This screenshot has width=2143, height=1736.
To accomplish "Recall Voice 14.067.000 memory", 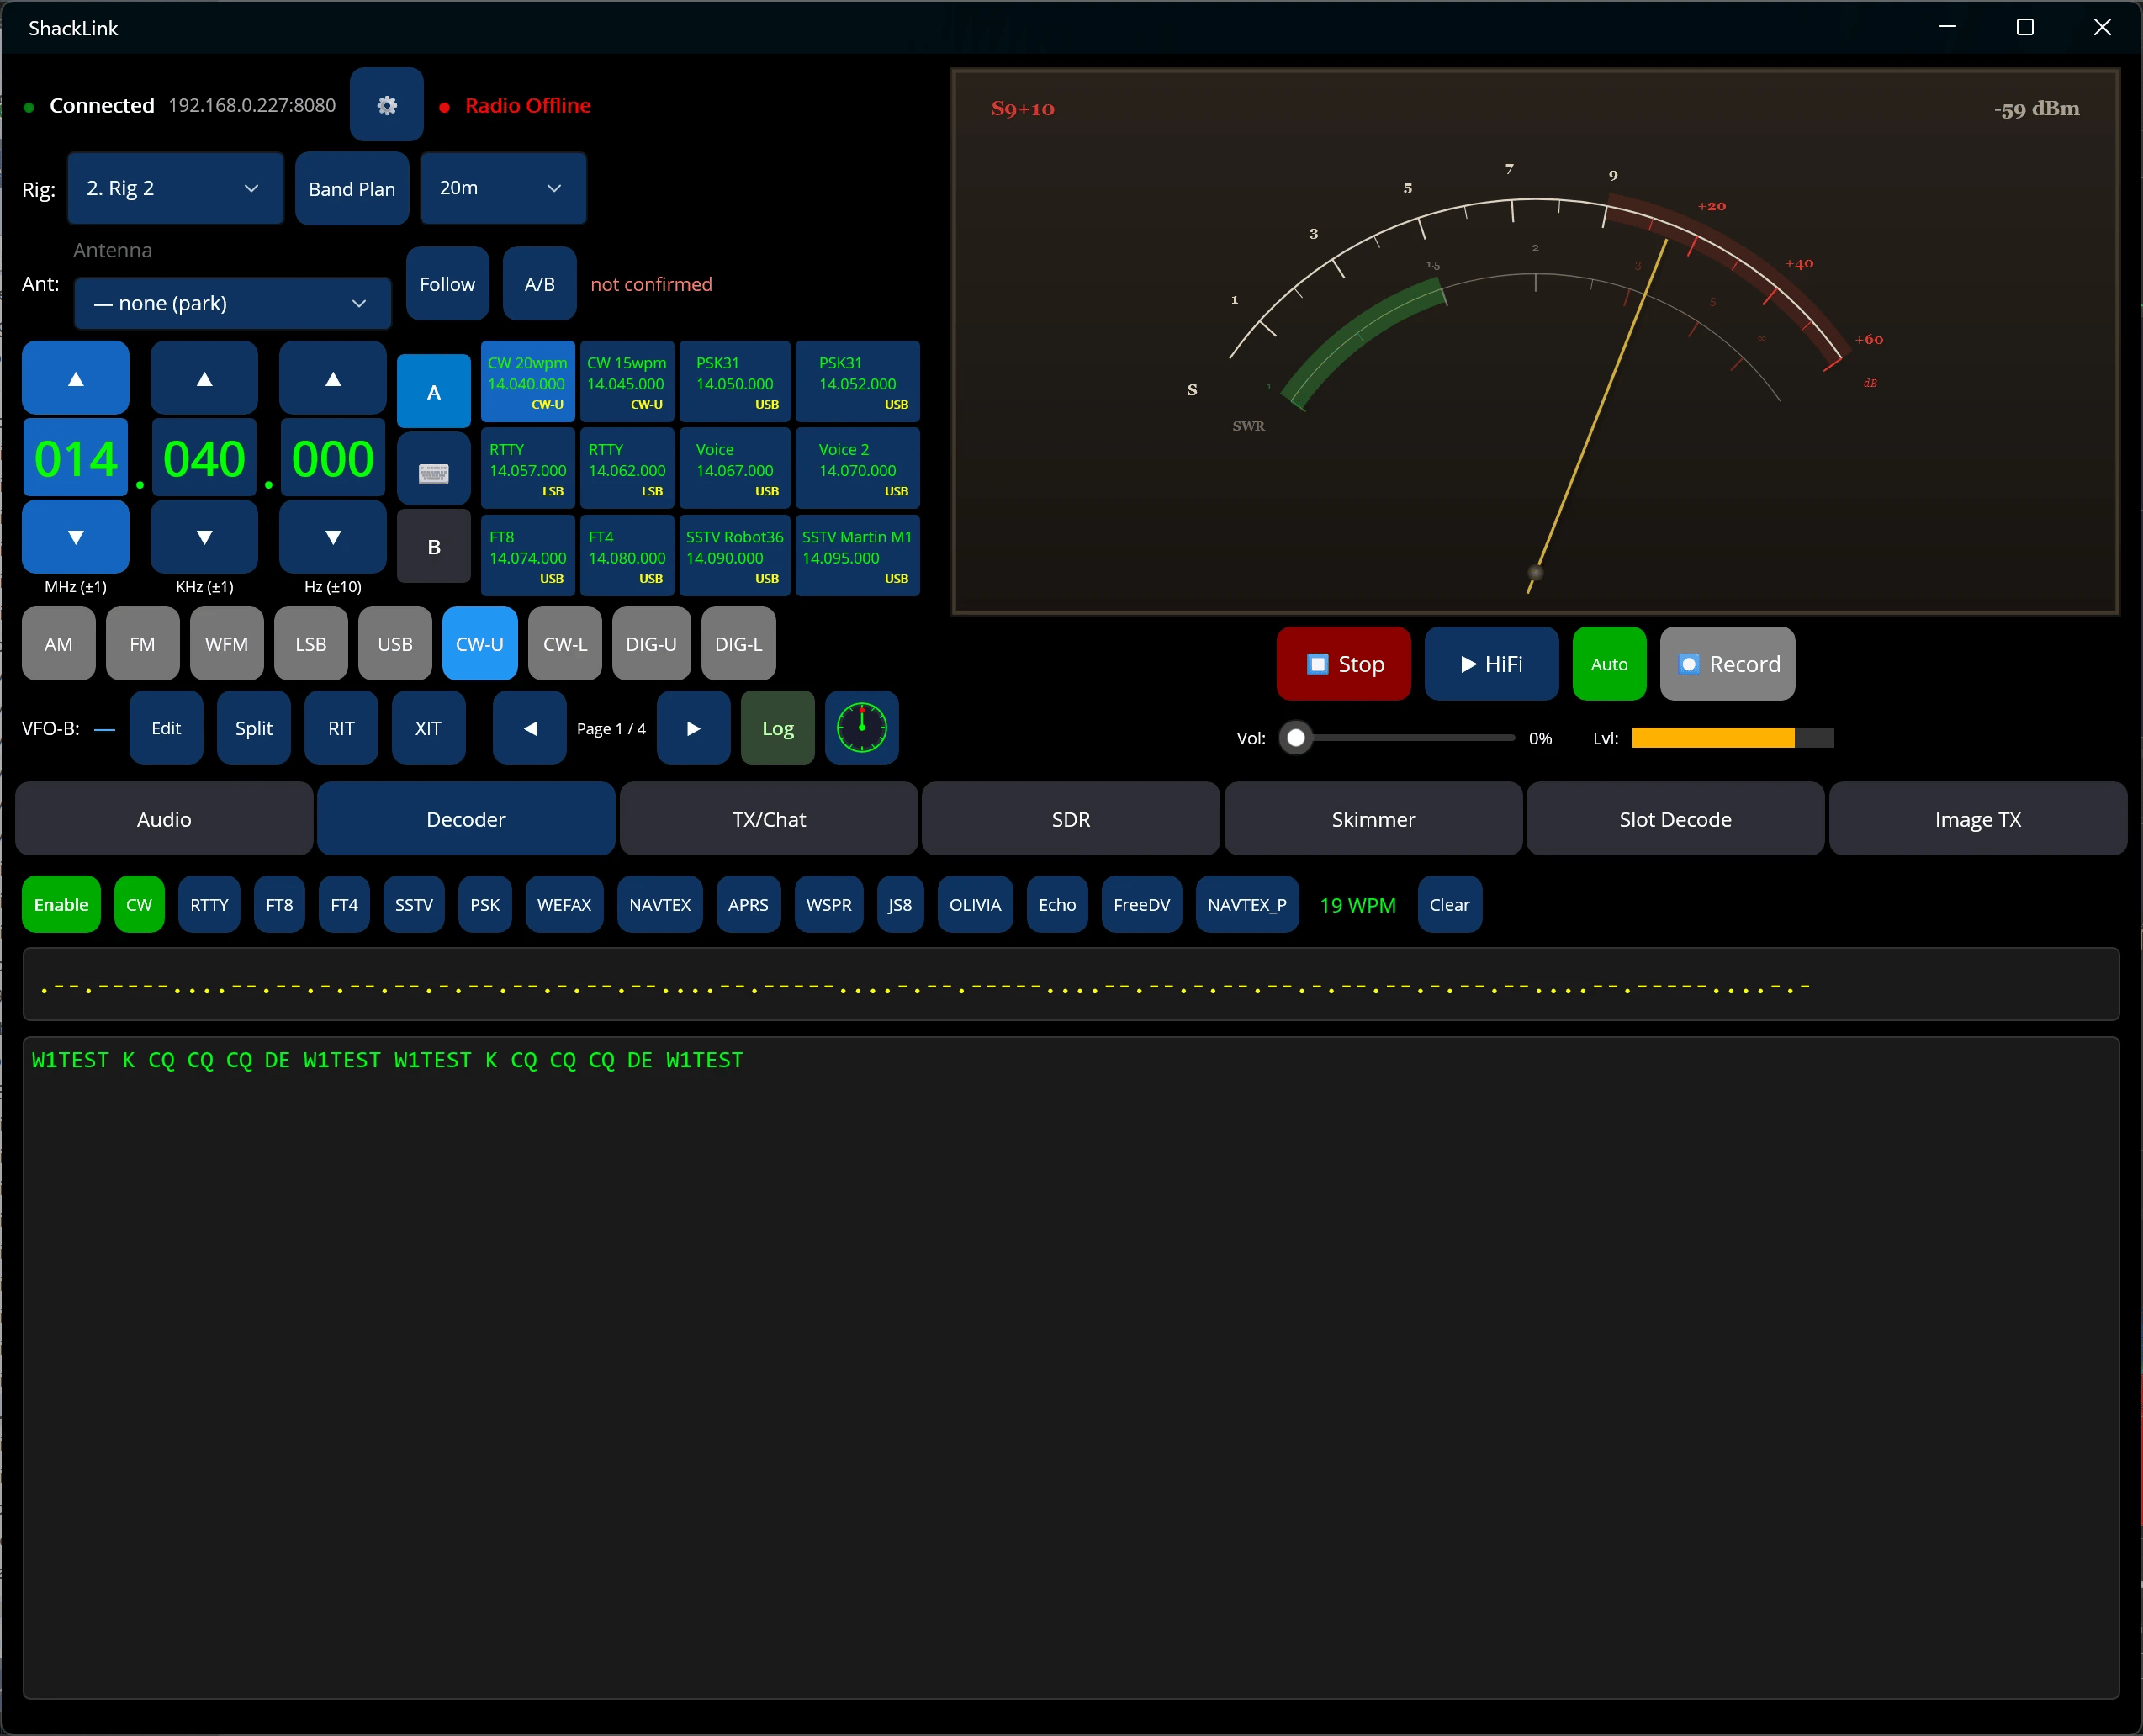I will tap(735, 469).
